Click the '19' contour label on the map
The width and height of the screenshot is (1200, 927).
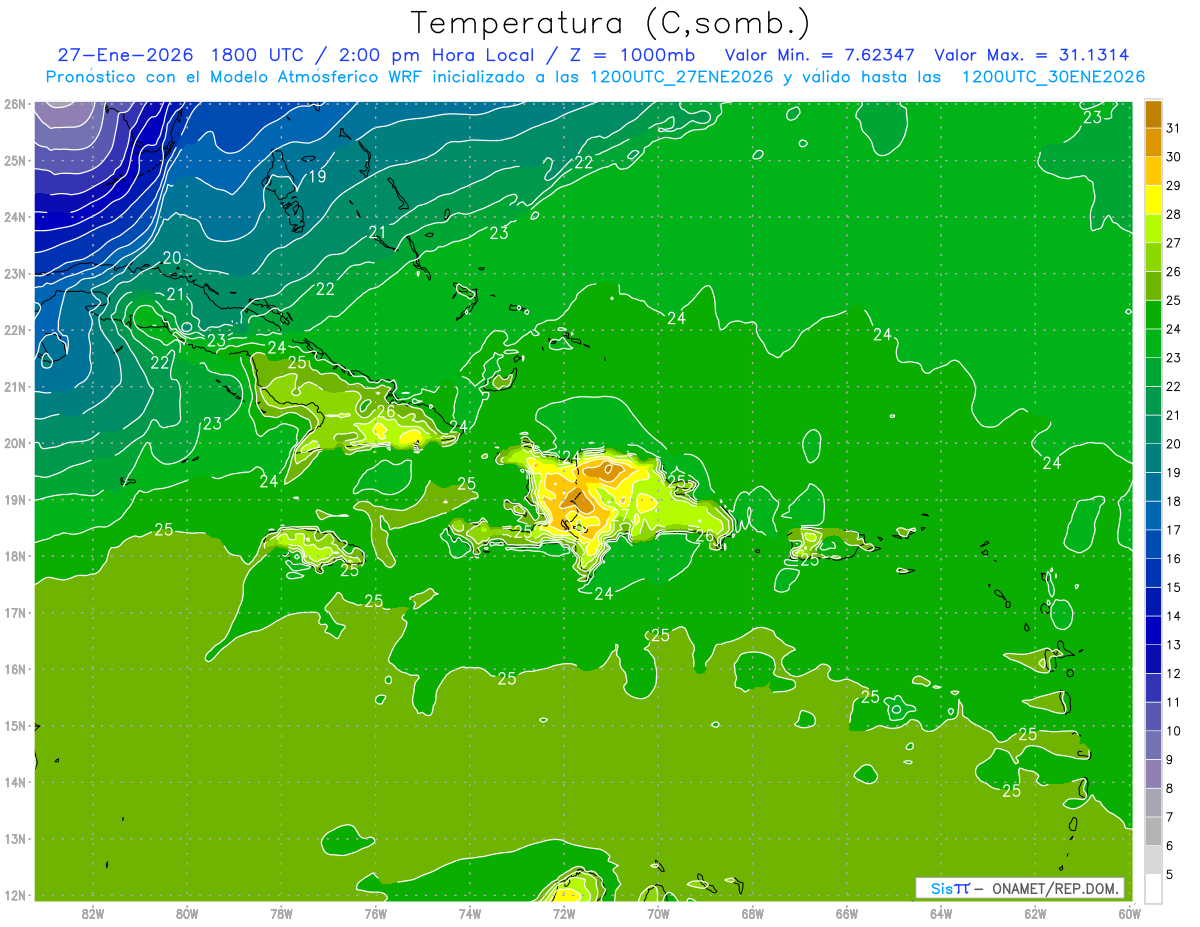pos(317,177)
